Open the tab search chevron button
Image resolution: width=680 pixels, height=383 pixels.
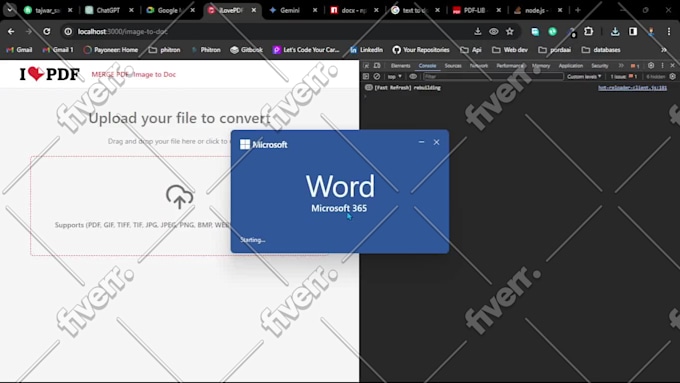pos(10,9)
